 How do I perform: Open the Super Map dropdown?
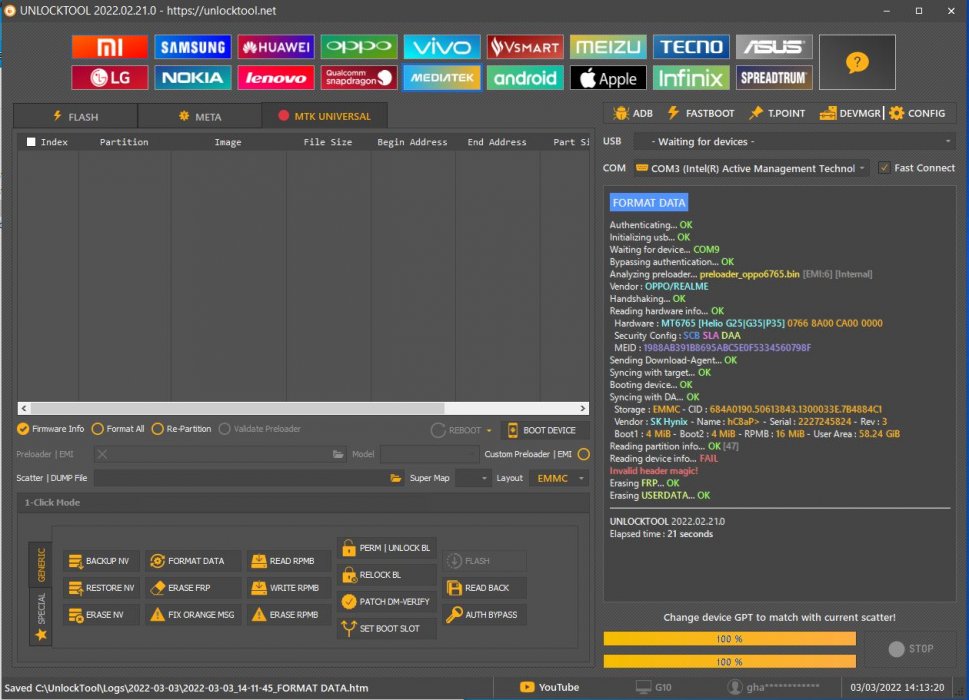click(x=473, y=478)
